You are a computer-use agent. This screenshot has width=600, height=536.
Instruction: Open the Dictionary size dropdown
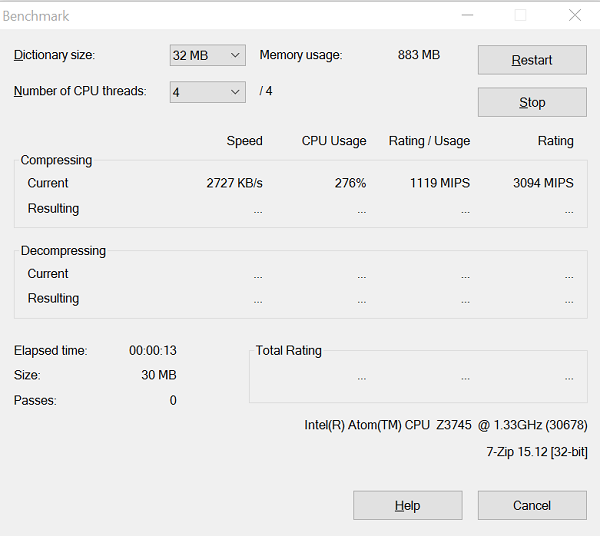click(x=207, y=55)
